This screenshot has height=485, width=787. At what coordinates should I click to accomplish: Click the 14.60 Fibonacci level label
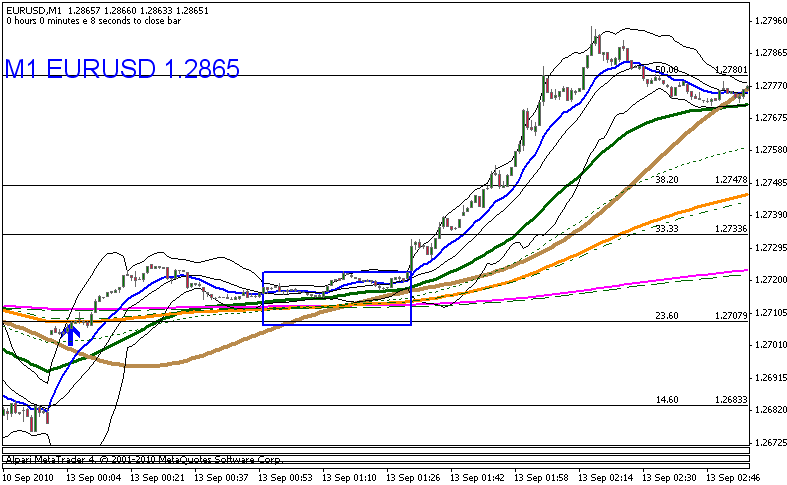coord(667,399)
